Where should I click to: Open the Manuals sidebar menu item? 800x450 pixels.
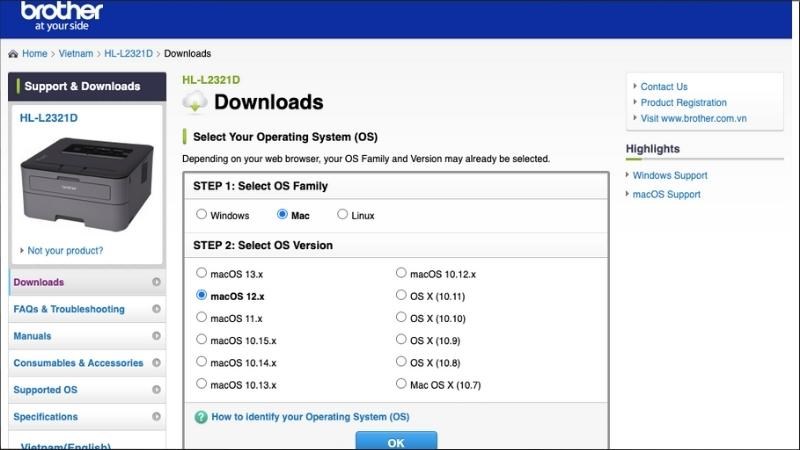(x=32, y=336)
